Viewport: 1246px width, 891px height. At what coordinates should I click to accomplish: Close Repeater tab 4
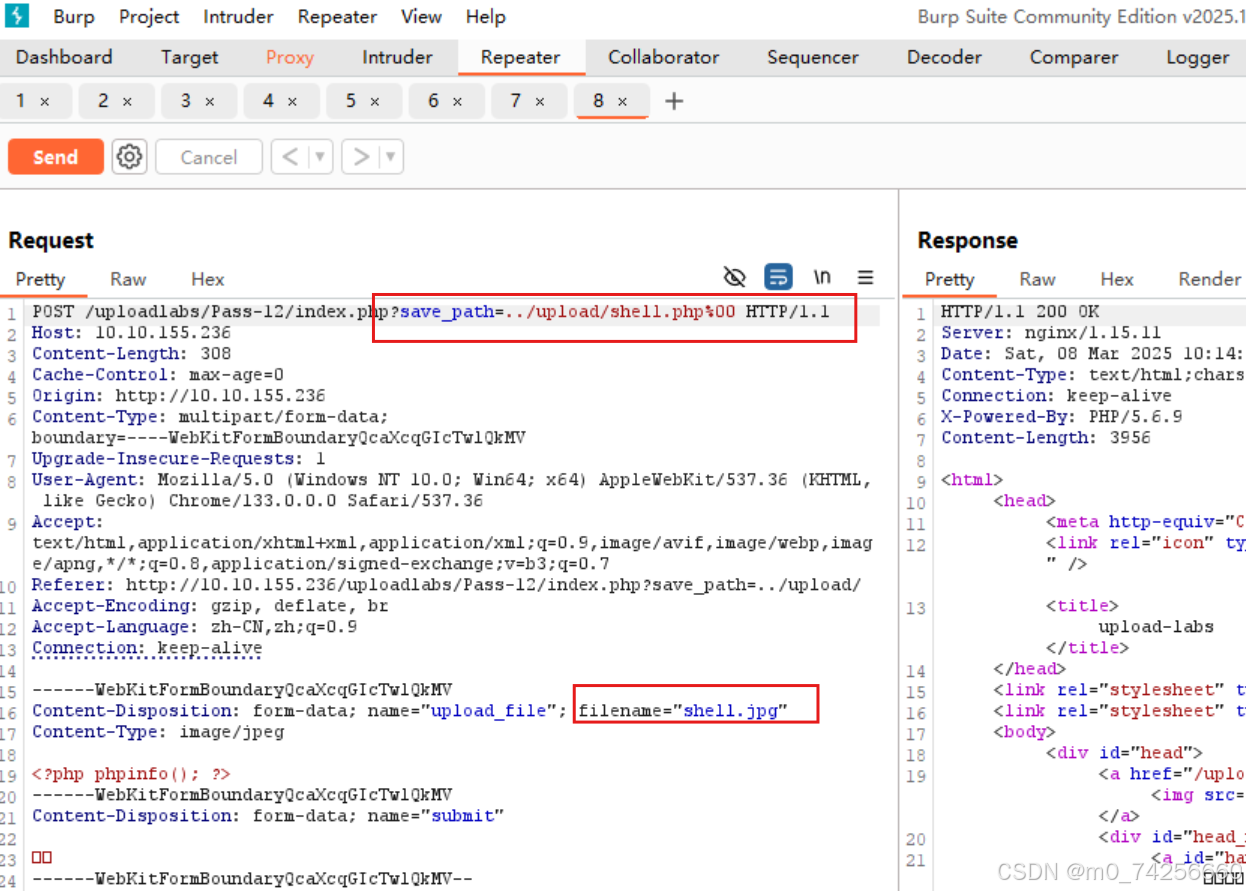point(292,101)
